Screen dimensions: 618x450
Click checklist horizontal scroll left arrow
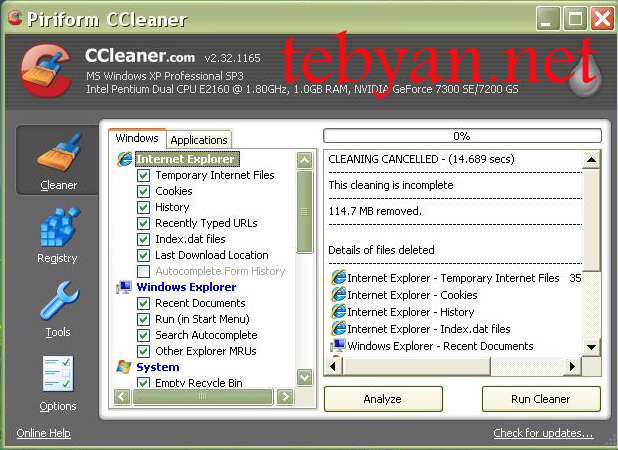(122, 396)
